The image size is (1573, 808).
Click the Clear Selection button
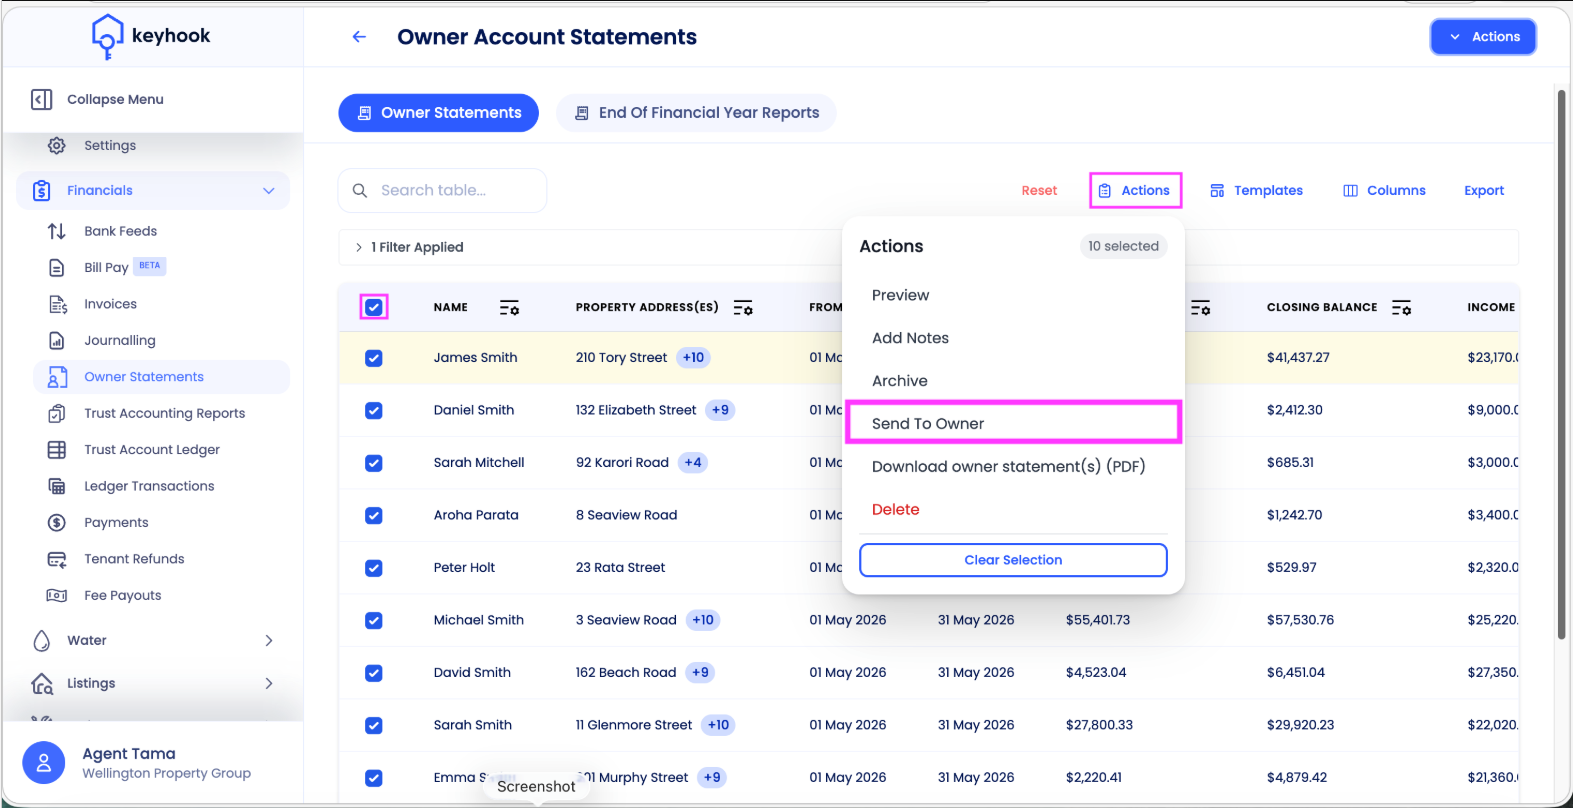pyautogui.click(x=1013, y=560)
